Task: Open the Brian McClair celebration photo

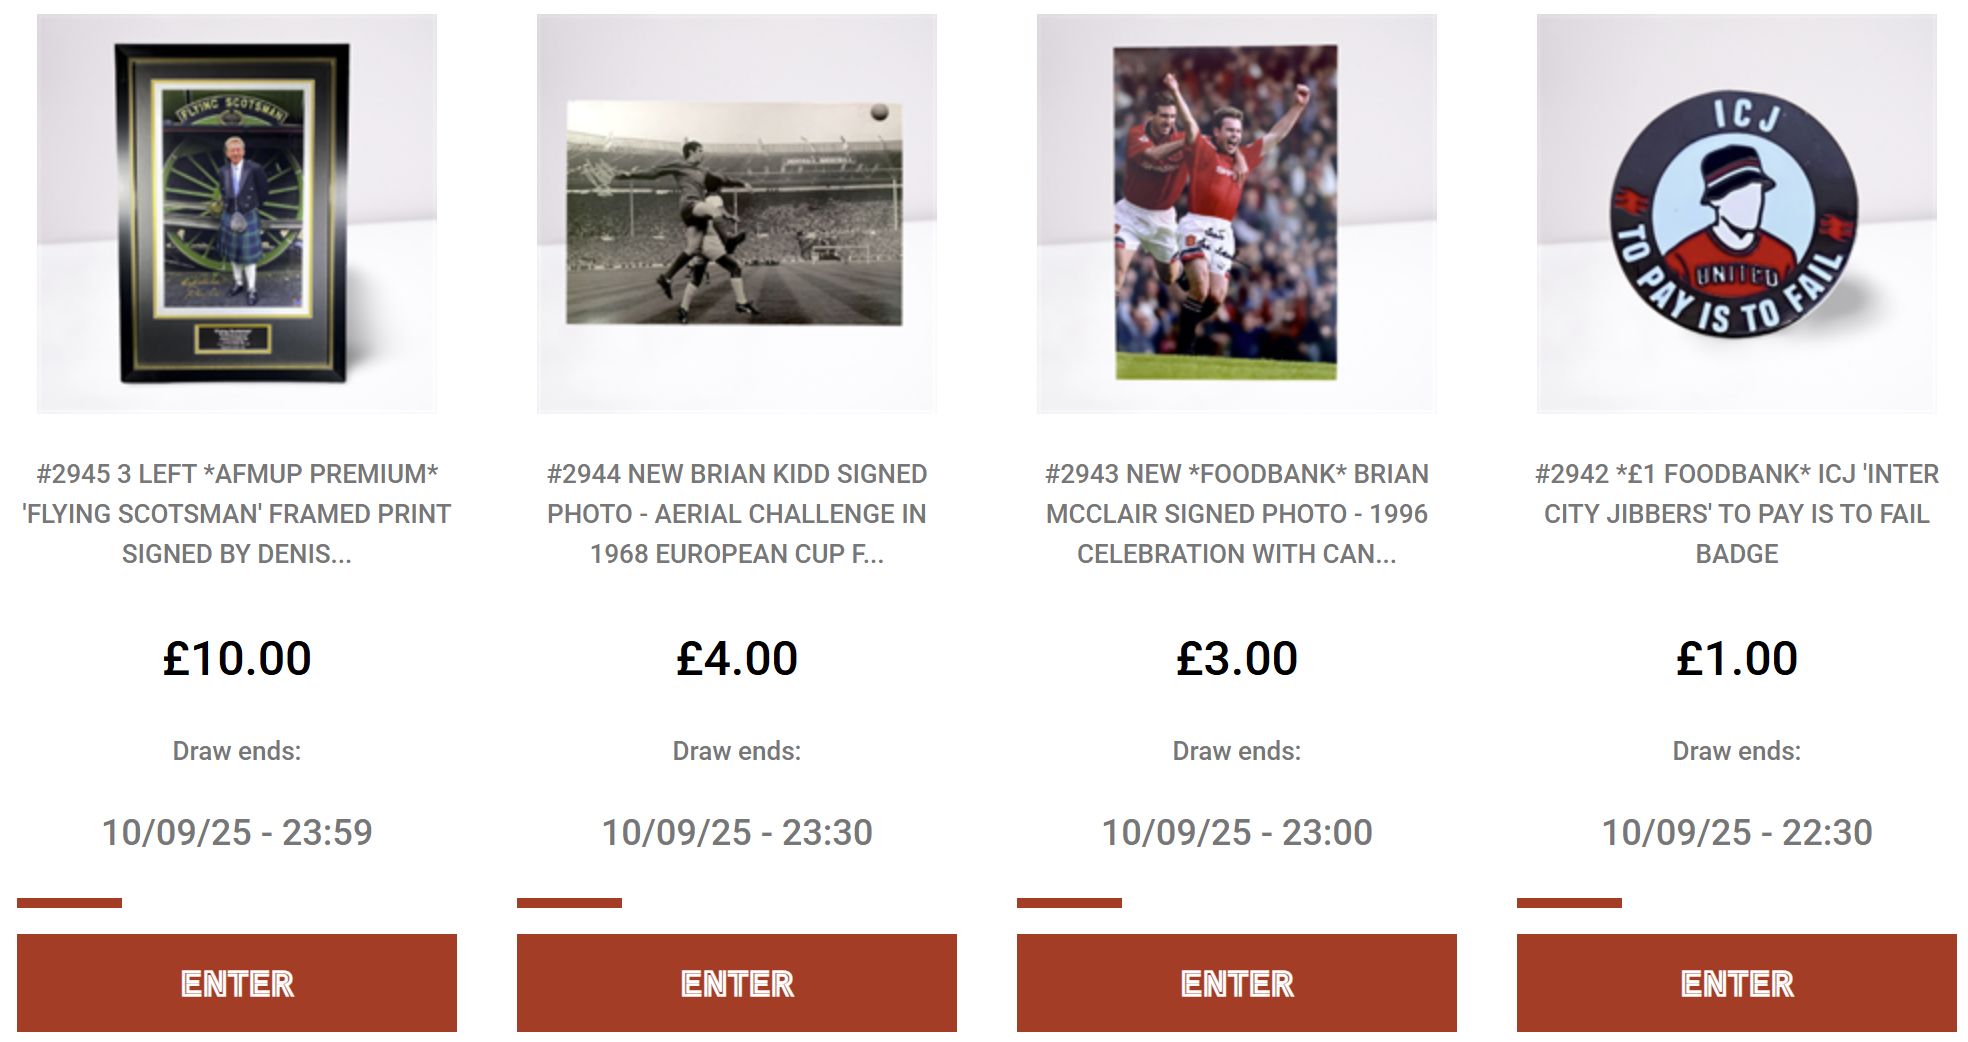Action: click(x=1236, y=213)
